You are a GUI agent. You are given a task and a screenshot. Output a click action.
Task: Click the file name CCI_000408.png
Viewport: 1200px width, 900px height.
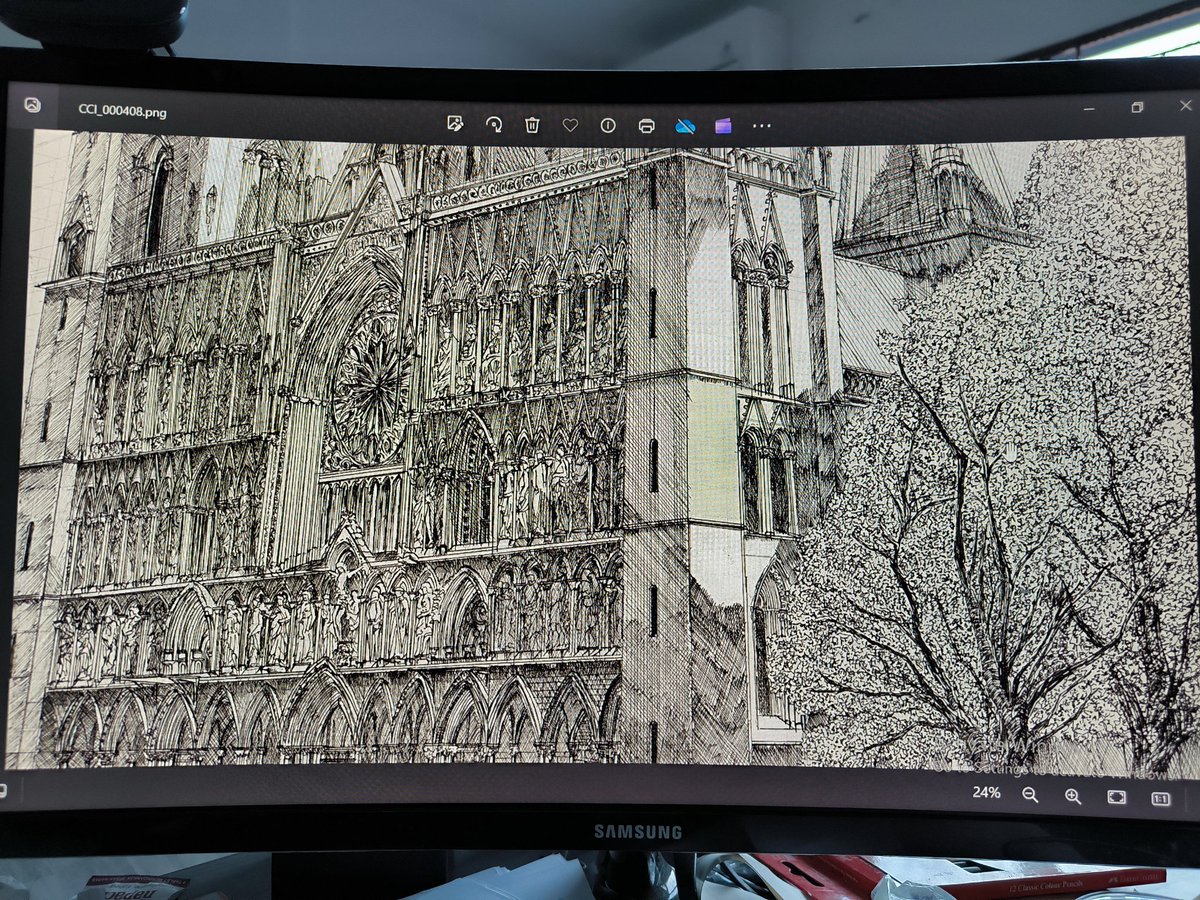123,111
